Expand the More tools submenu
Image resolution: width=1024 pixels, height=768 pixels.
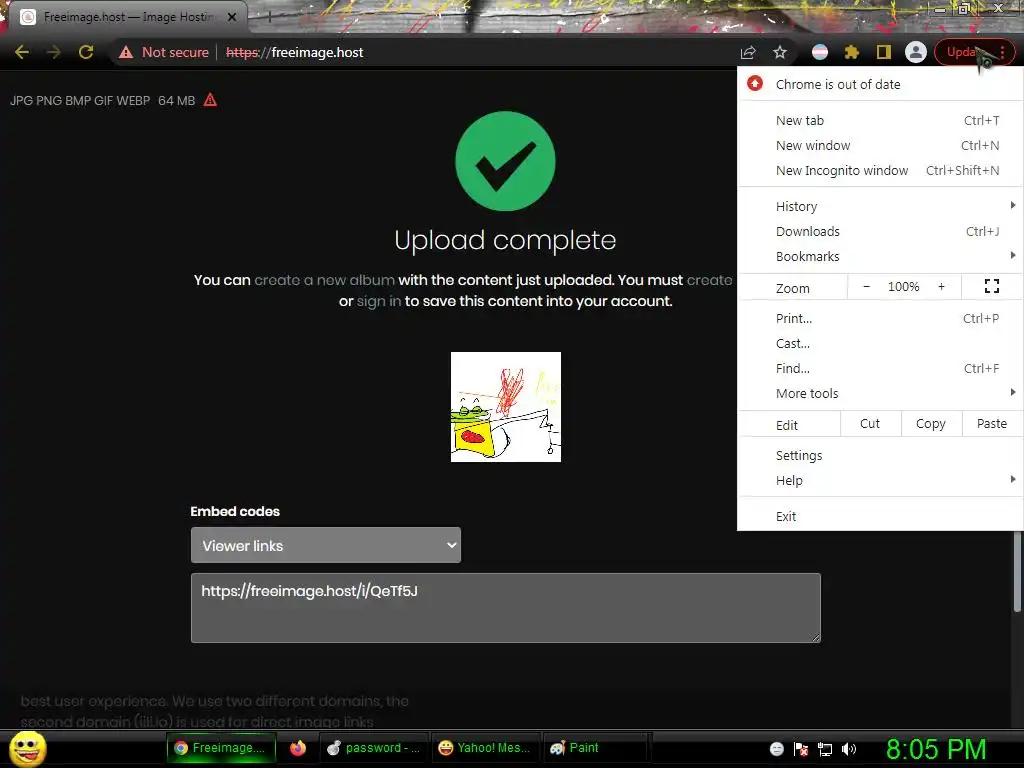click(x=880, y=393)
